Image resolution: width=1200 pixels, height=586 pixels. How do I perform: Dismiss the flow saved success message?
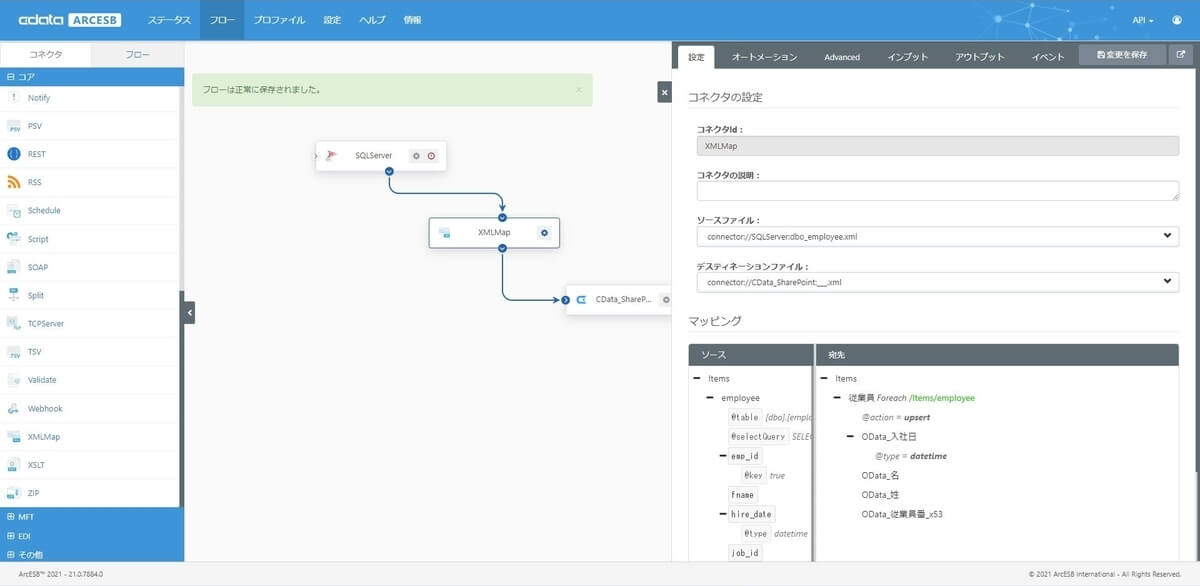(578, 89)
